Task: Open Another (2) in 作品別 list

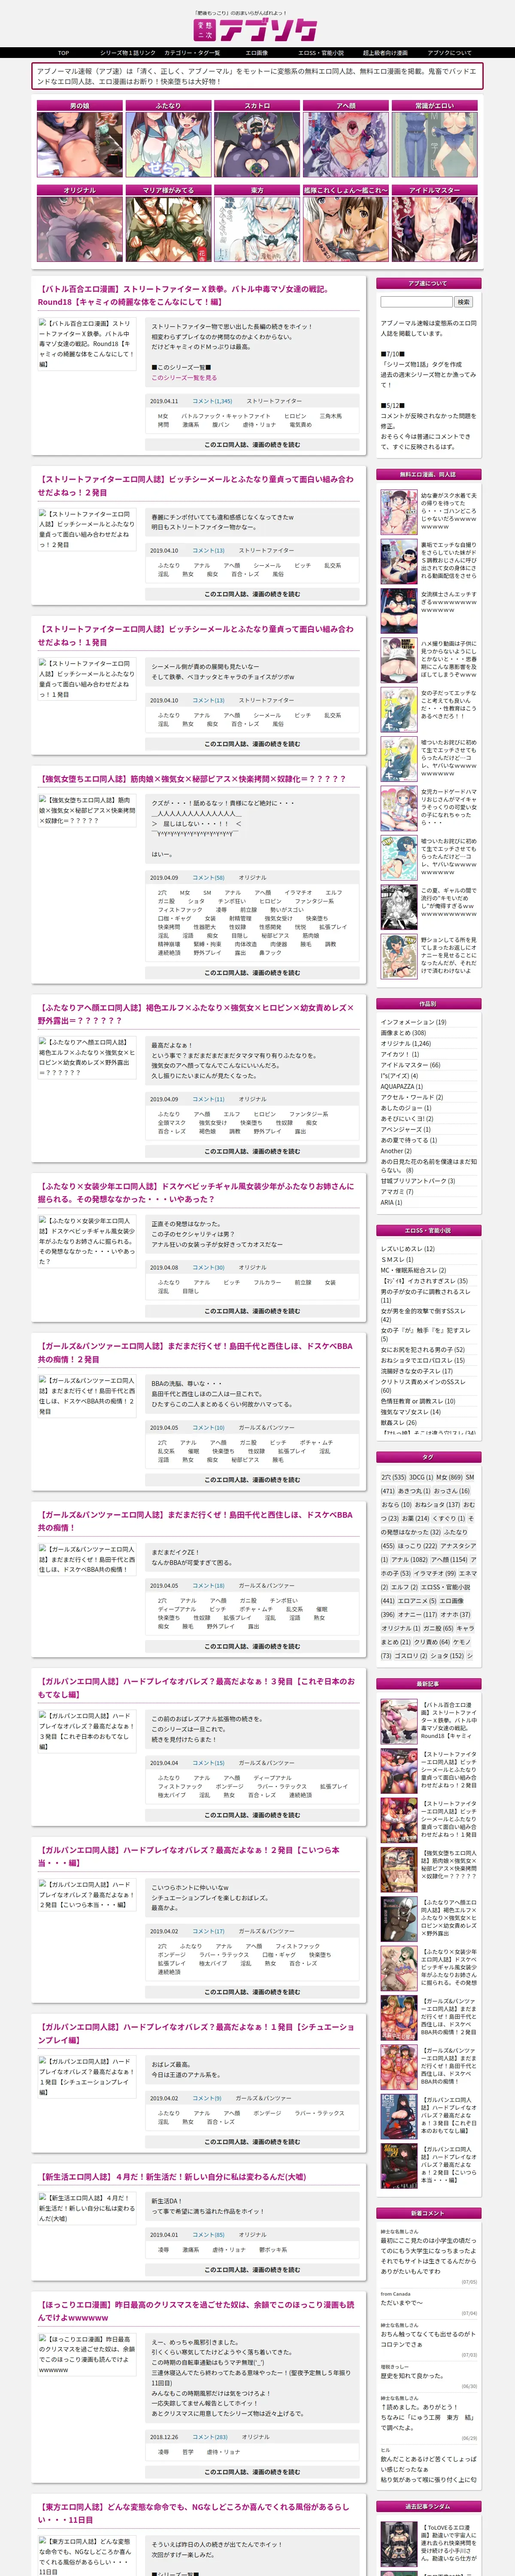Action: click(396, 1151)
